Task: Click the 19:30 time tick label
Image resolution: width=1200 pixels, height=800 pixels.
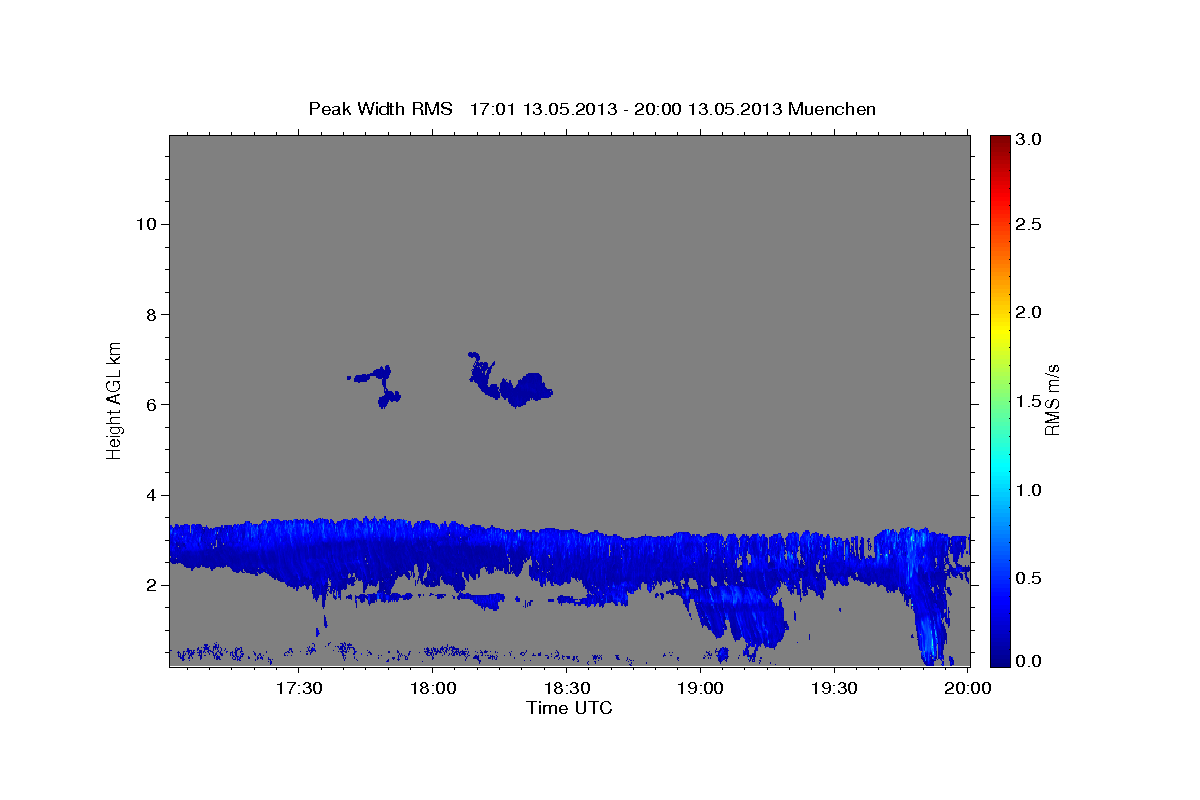Action: (834, 688)
